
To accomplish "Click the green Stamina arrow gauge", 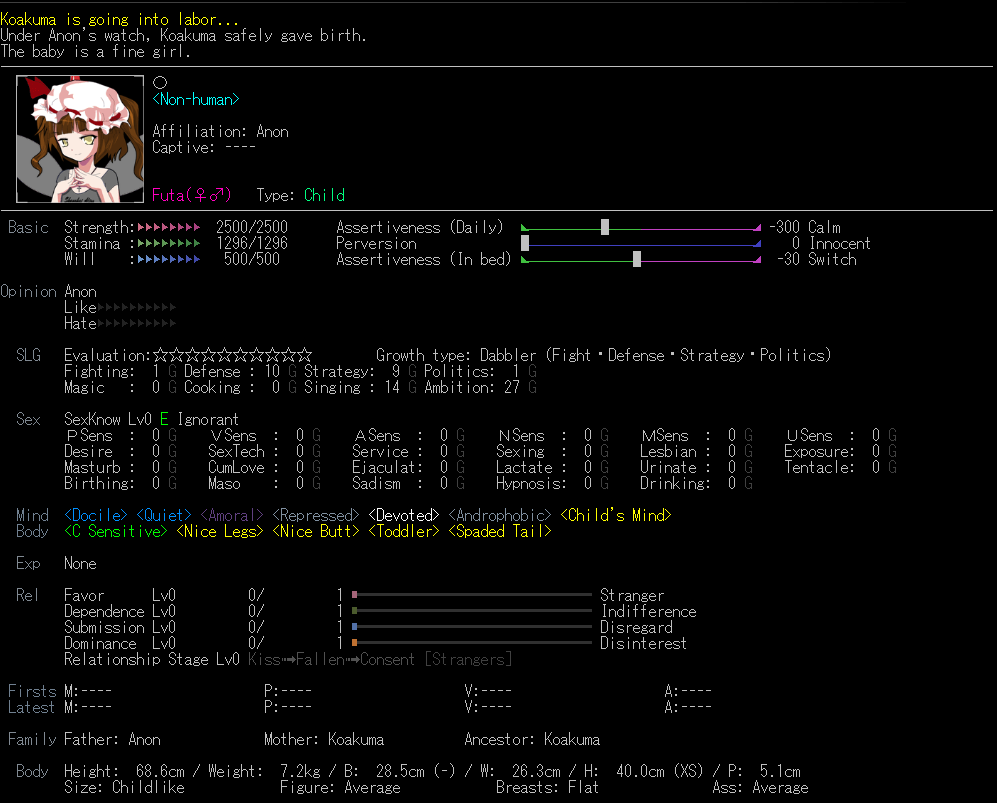I will pos(168,244).
